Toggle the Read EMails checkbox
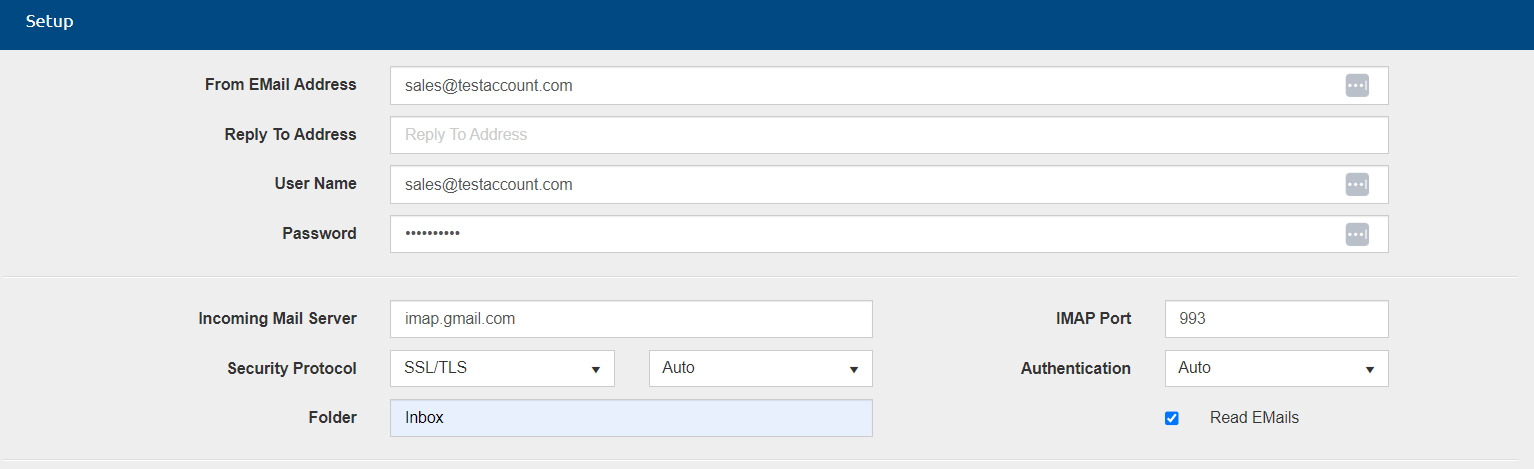1534x469 pixels. (1172, 418)
